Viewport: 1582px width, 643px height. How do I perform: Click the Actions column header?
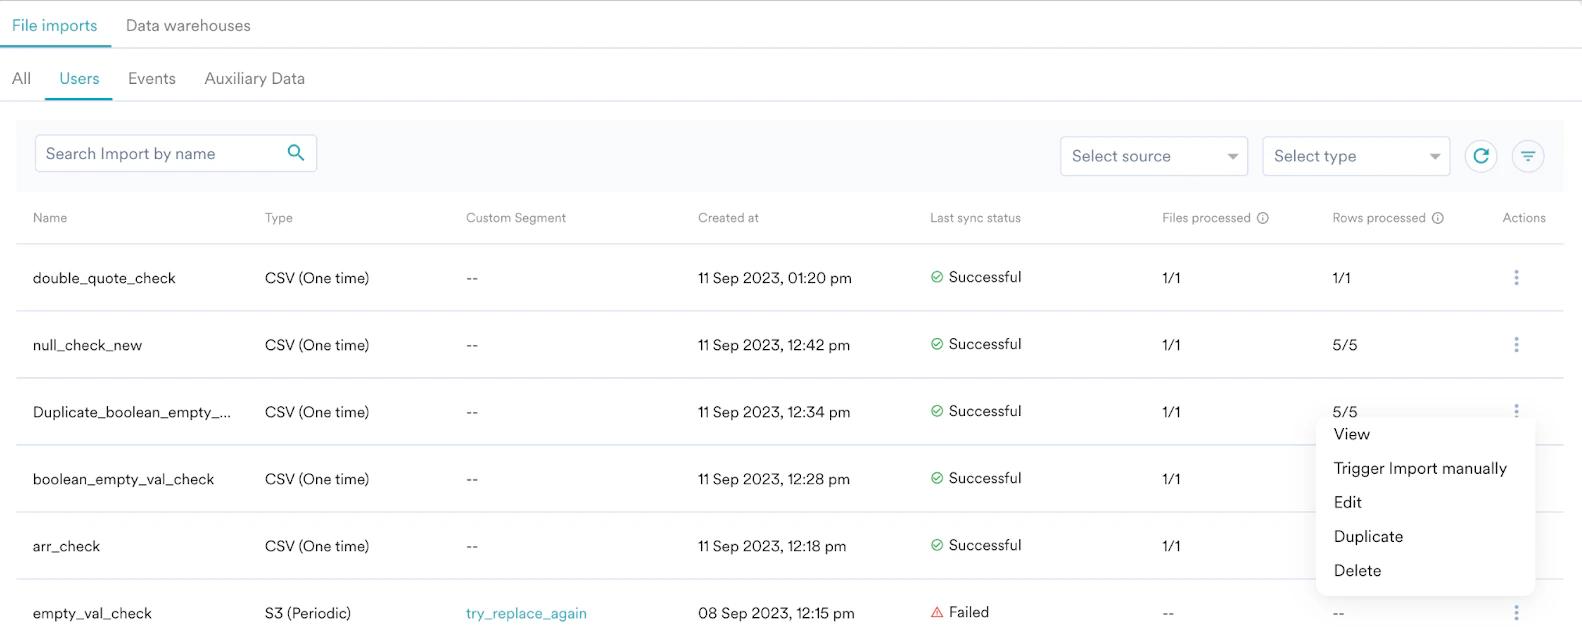(x=1524, y=218)
